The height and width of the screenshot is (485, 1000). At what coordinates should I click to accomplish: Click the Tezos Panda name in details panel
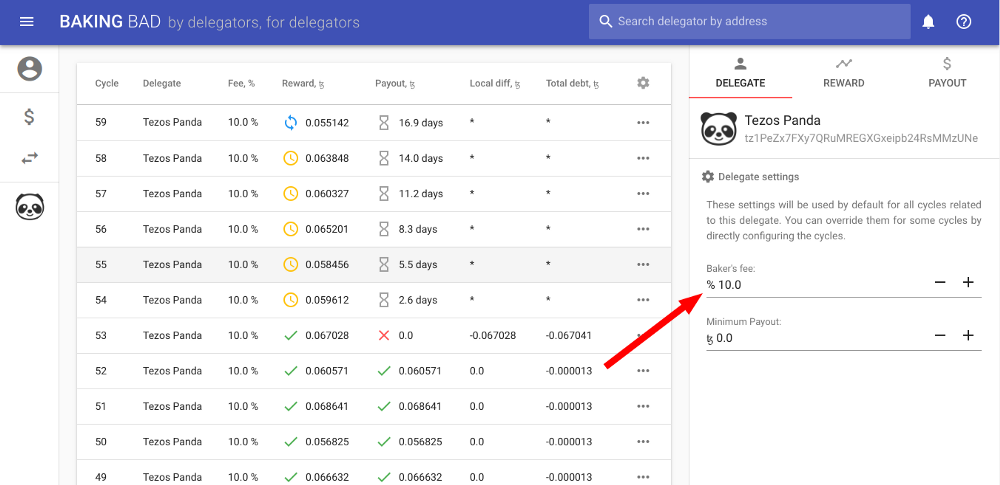point(783,120)
